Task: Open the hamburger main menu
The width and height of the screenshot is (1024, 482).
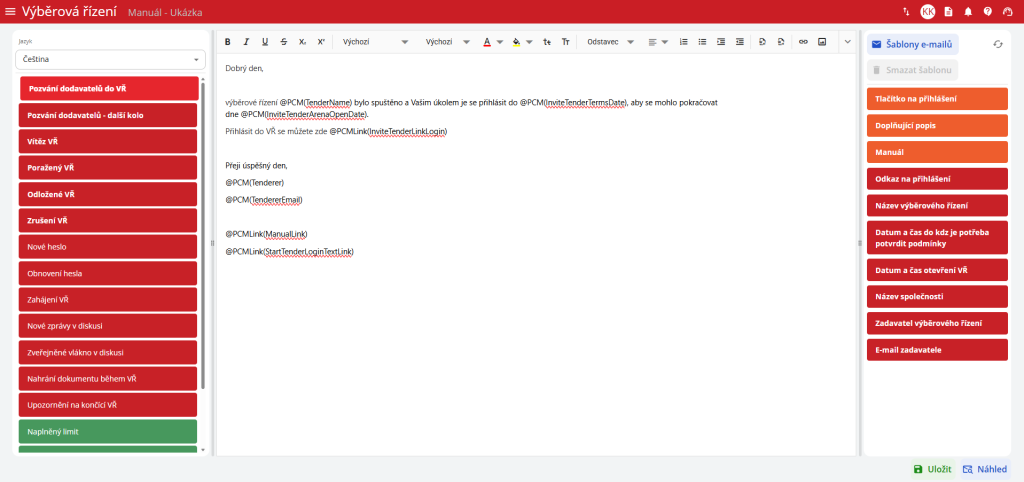Action: [11, 11]
